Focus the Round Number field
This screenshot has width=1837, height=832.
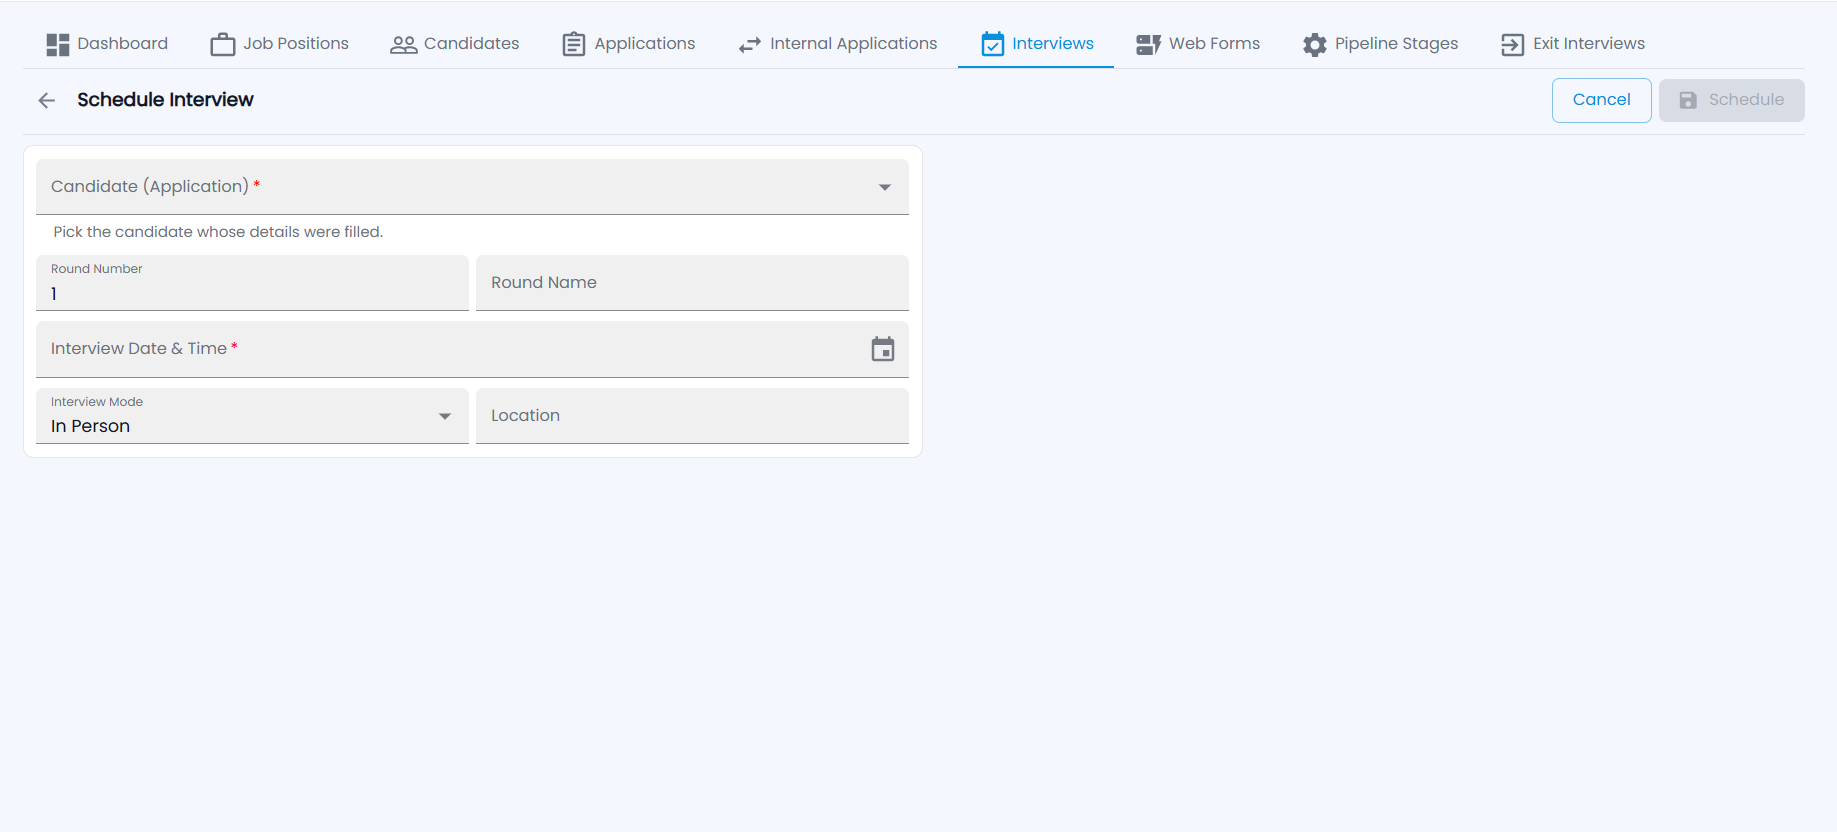pyautogui.click(x=252, y=283)
